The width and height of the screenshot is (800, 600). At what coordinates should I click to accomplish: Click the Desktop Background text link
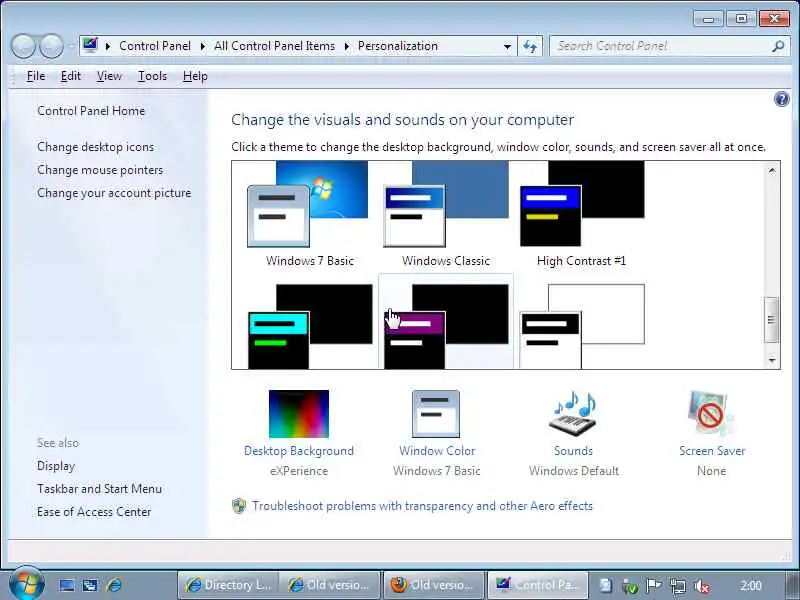click(298, 451)
